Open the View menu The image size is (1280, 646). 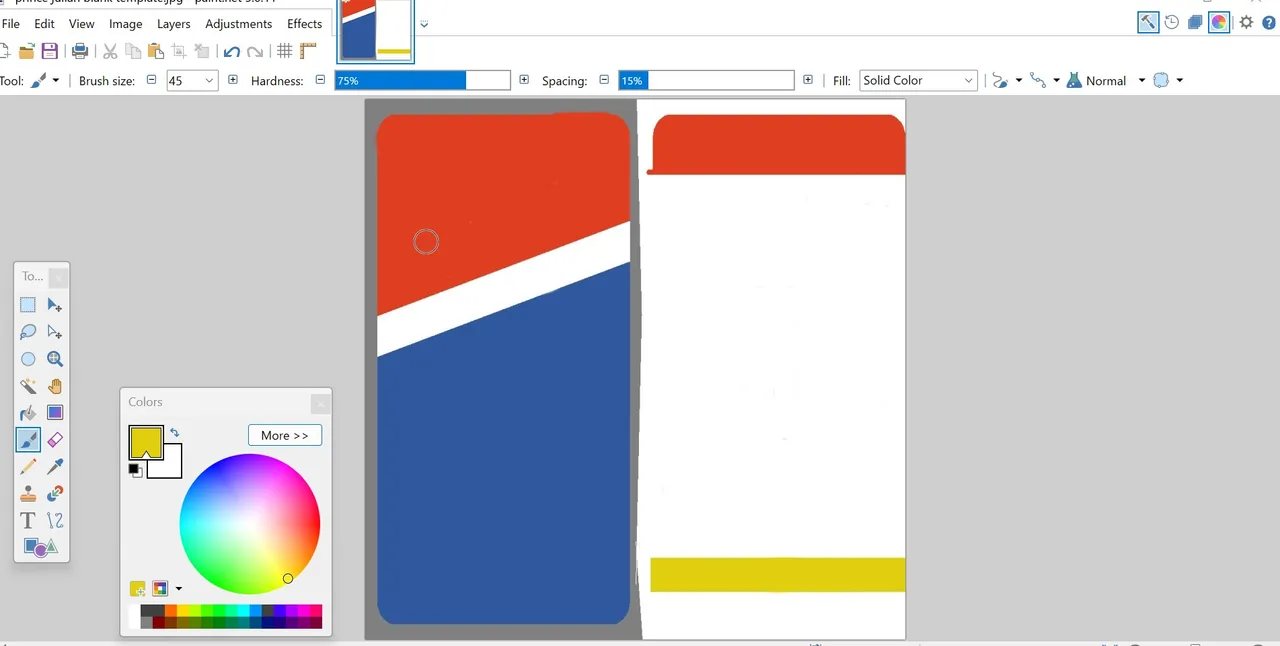tap(82, 23)
